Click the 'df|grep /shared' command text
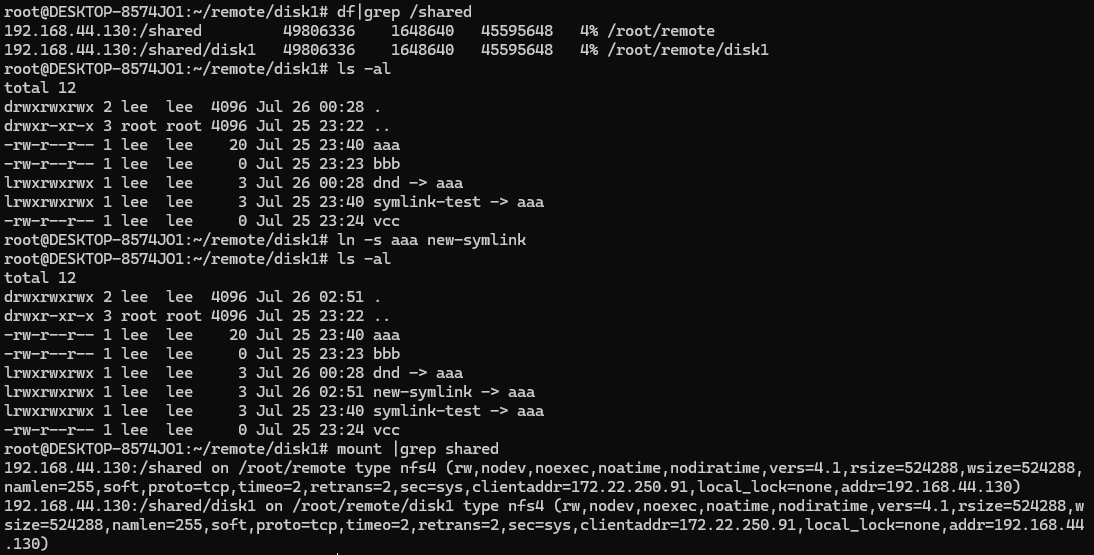 point(404,12)
